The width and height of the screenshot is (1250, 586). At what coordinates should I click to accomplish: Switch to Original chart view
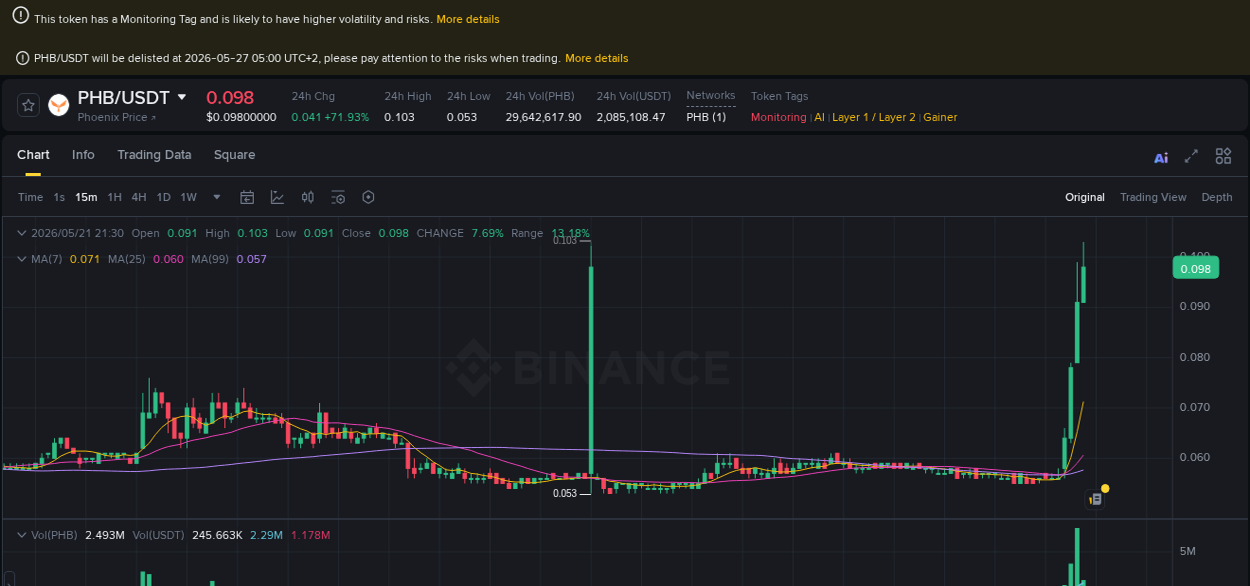[x=1085, y=197]
